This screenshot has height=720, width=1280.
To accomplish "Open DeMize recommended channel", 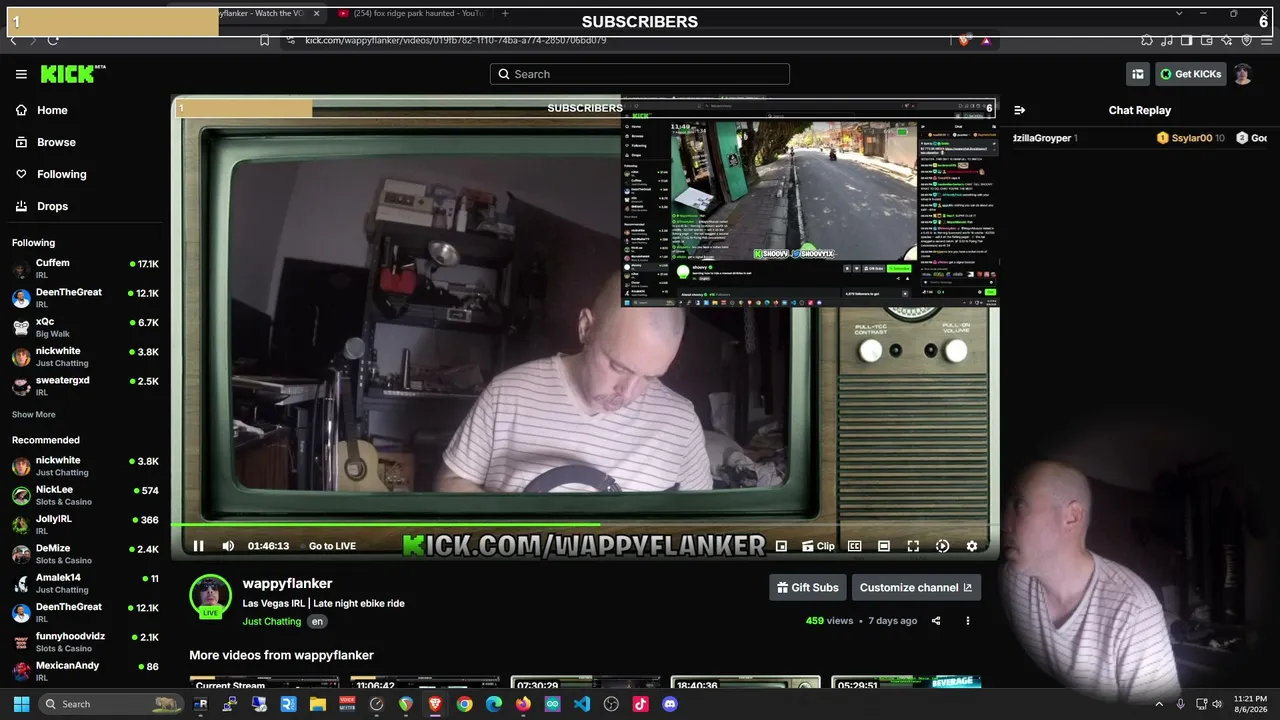I will [x=85, y=554].
